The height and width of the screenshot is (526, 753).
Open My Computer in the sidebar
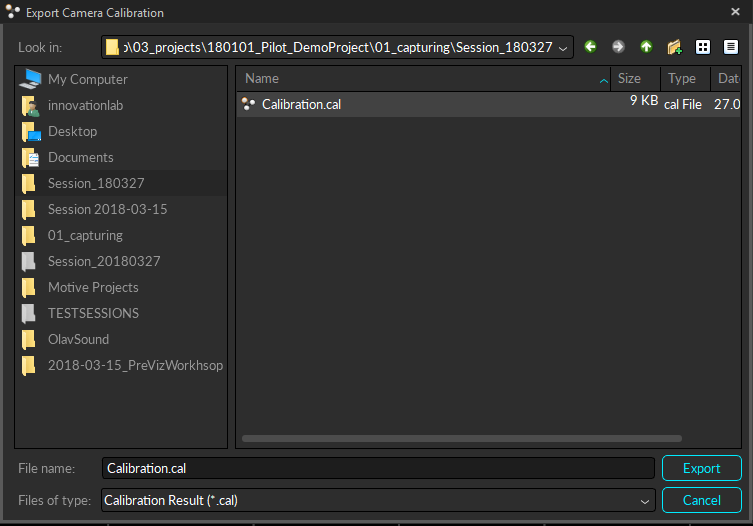point(87,79)
